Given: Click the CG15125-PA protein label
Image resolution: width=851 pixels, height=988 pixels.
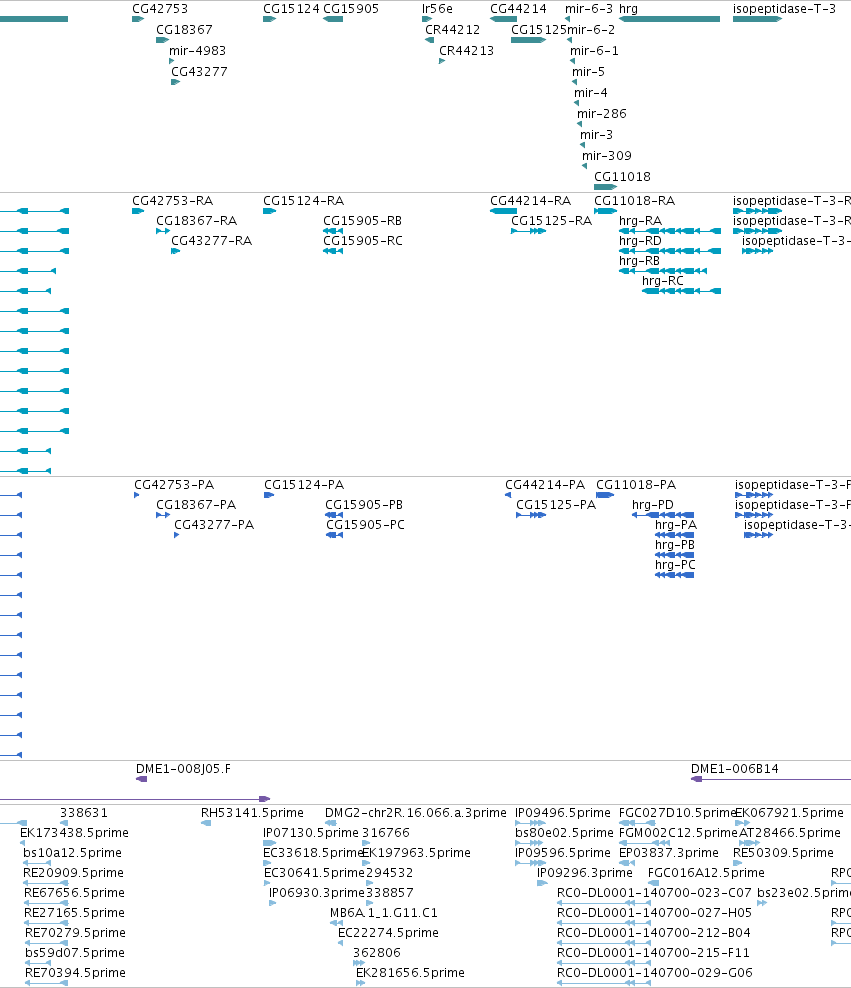Looking at the screenshot, I should pyautogui.click(x=556, y=505).
